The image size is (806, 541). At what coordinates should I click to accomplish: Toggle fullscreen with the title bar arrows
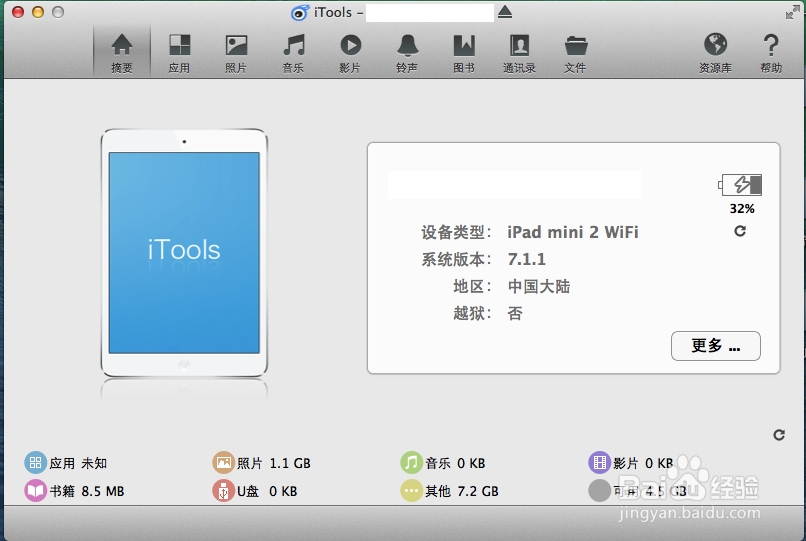pyautogui.click(x=792, y=11)
